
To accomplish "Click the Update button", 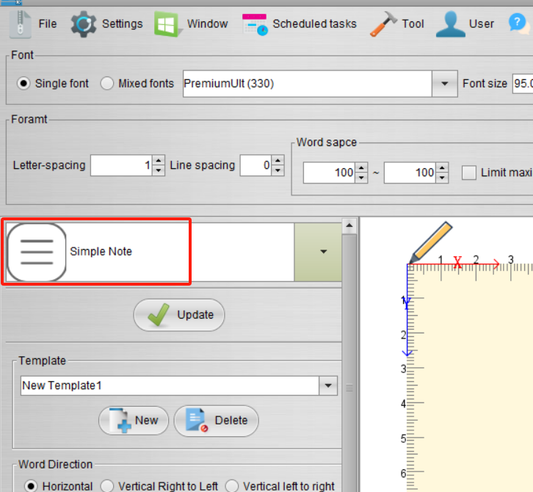I will click(179, 315).
